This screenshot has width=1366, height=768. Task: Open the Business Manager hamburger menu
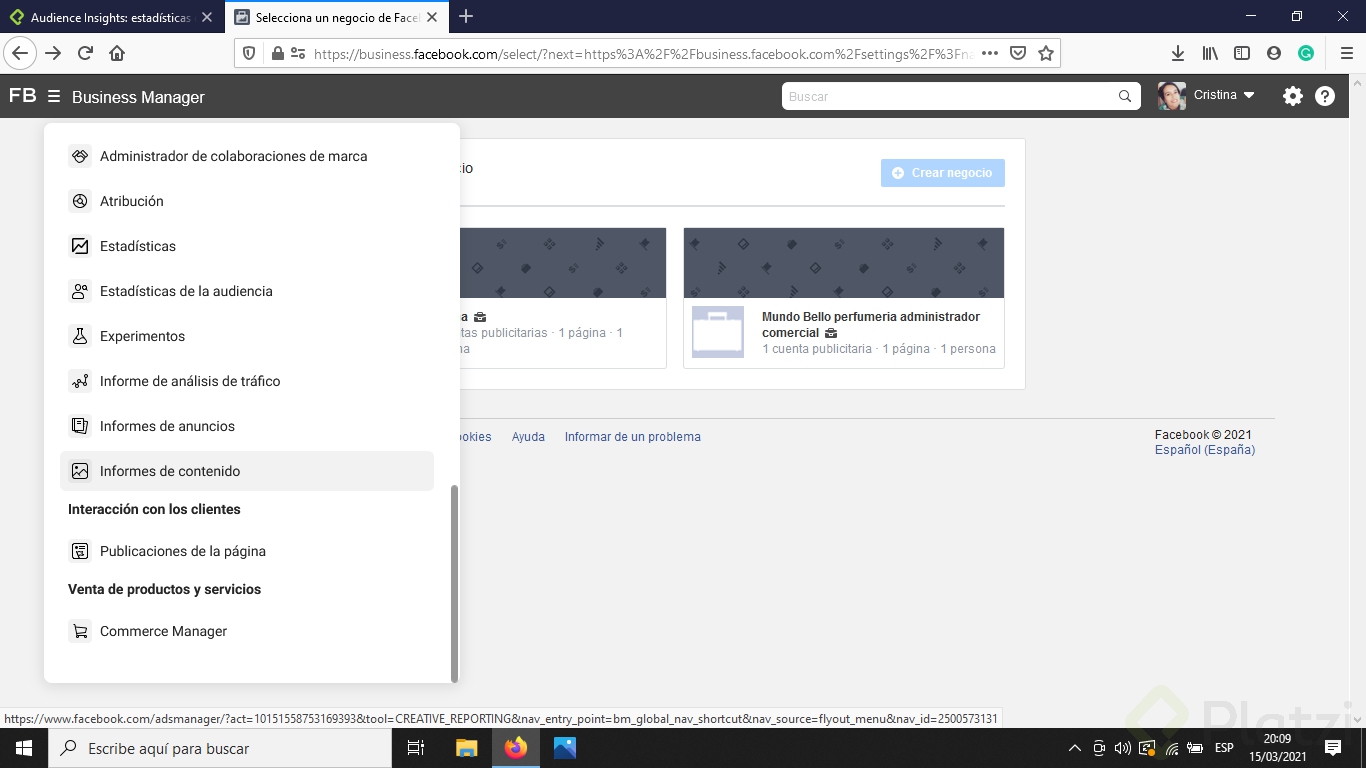point(54,97)
